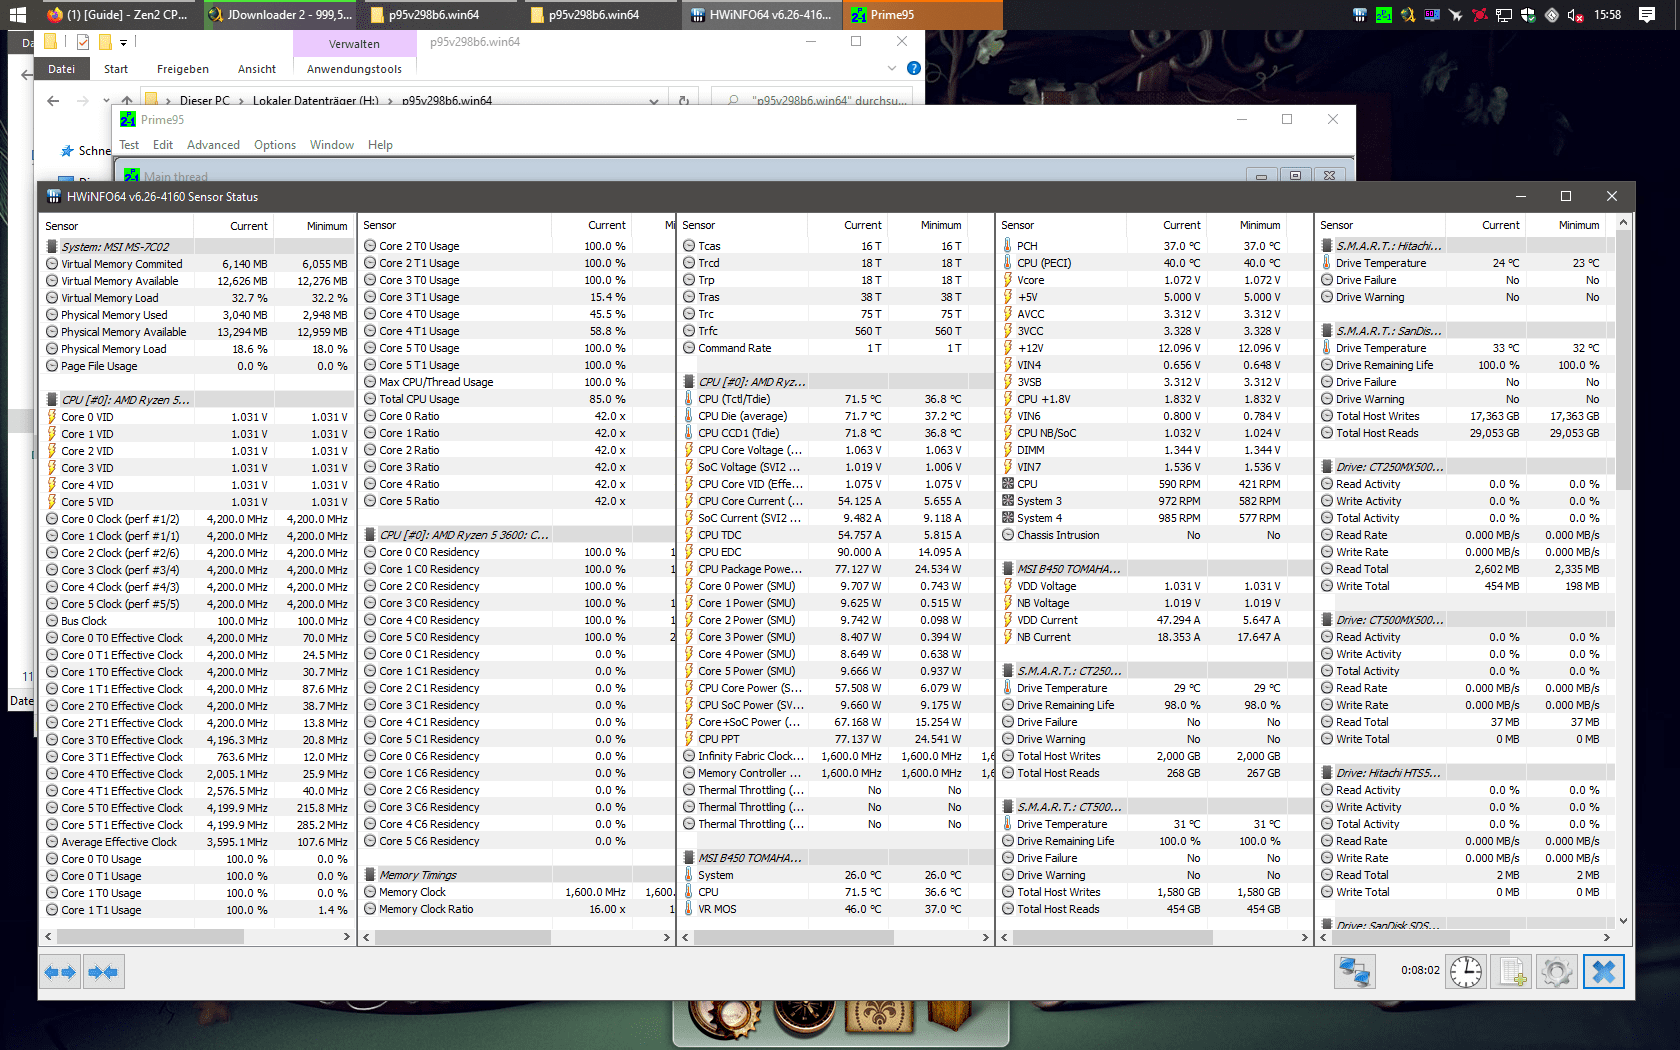Open HWiNFO sensor settings gear
1680x1050 pixels.
click(x=1557, y=972)
